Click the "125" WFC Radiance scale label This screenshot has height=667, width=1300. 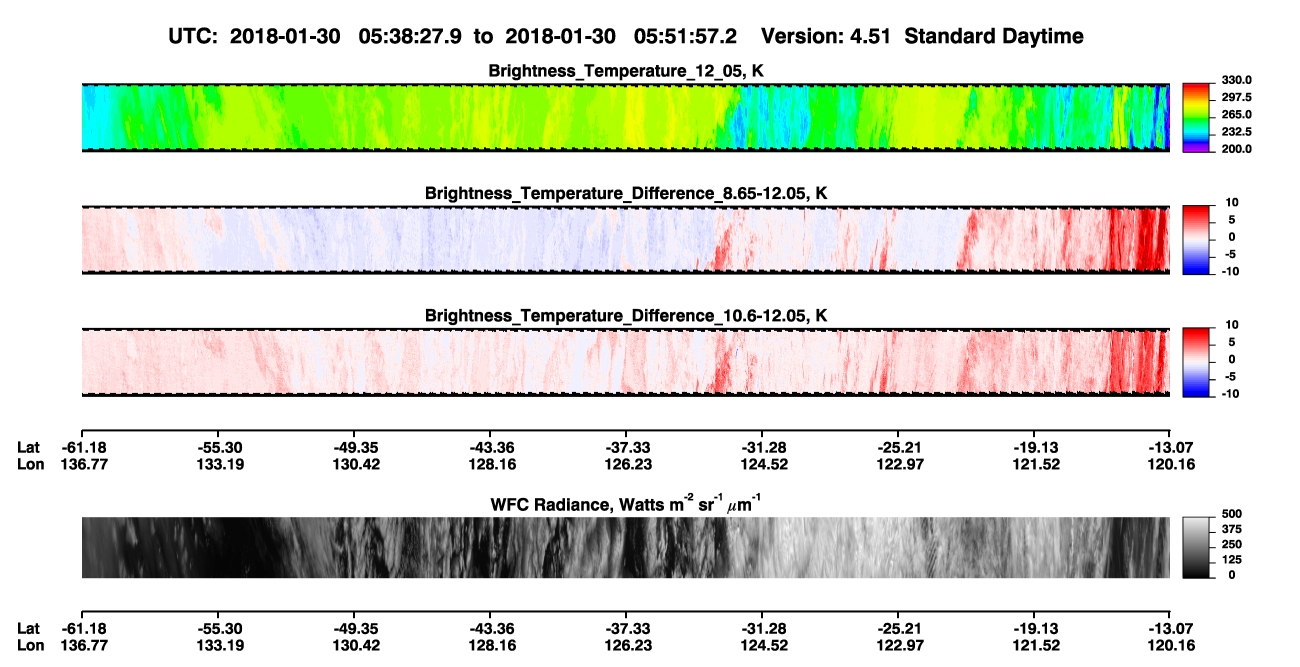[1231, 559]
